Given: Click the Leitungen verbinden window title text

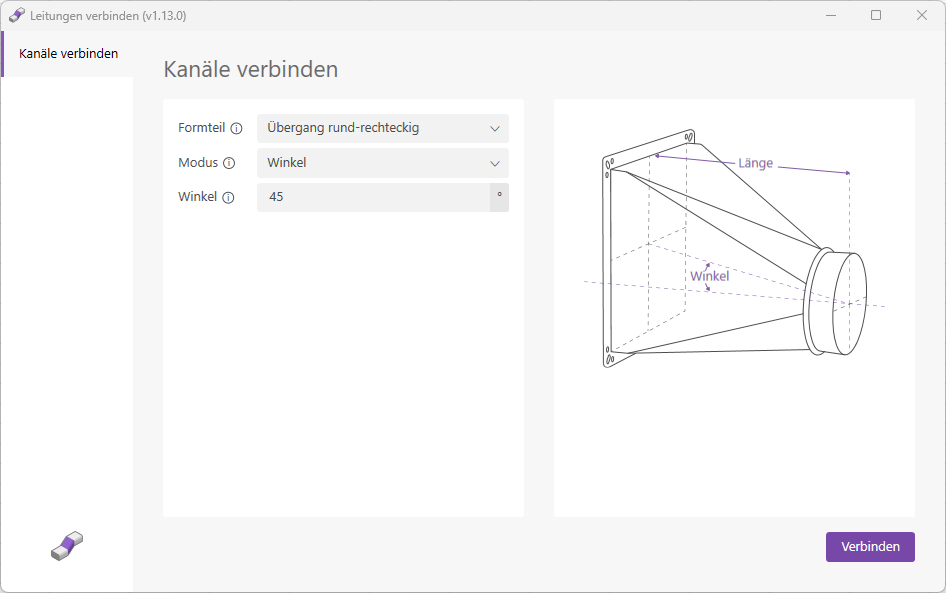Looking at the screenshot, I should (108, 16).
